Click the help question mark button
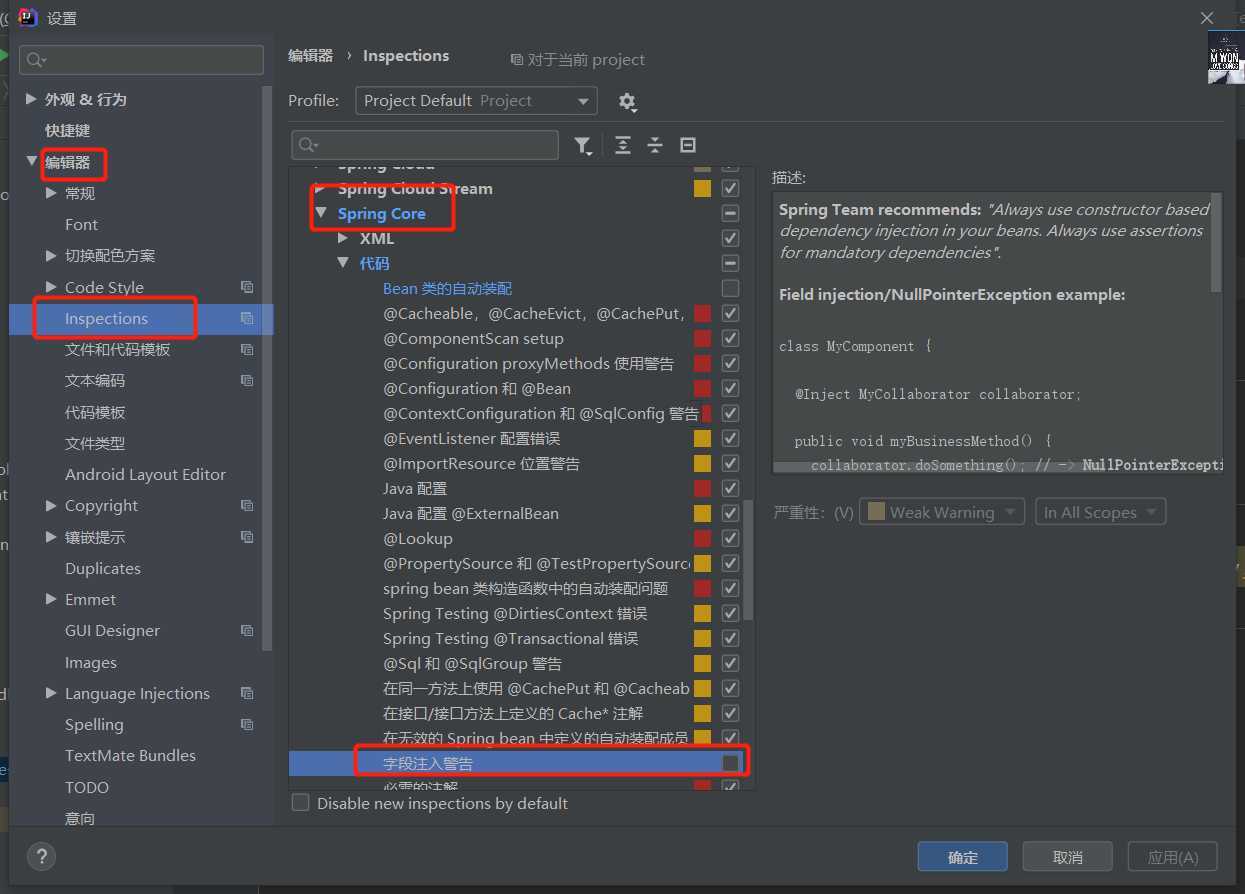This screenshot has height=894, width=1245. point(41,856)
